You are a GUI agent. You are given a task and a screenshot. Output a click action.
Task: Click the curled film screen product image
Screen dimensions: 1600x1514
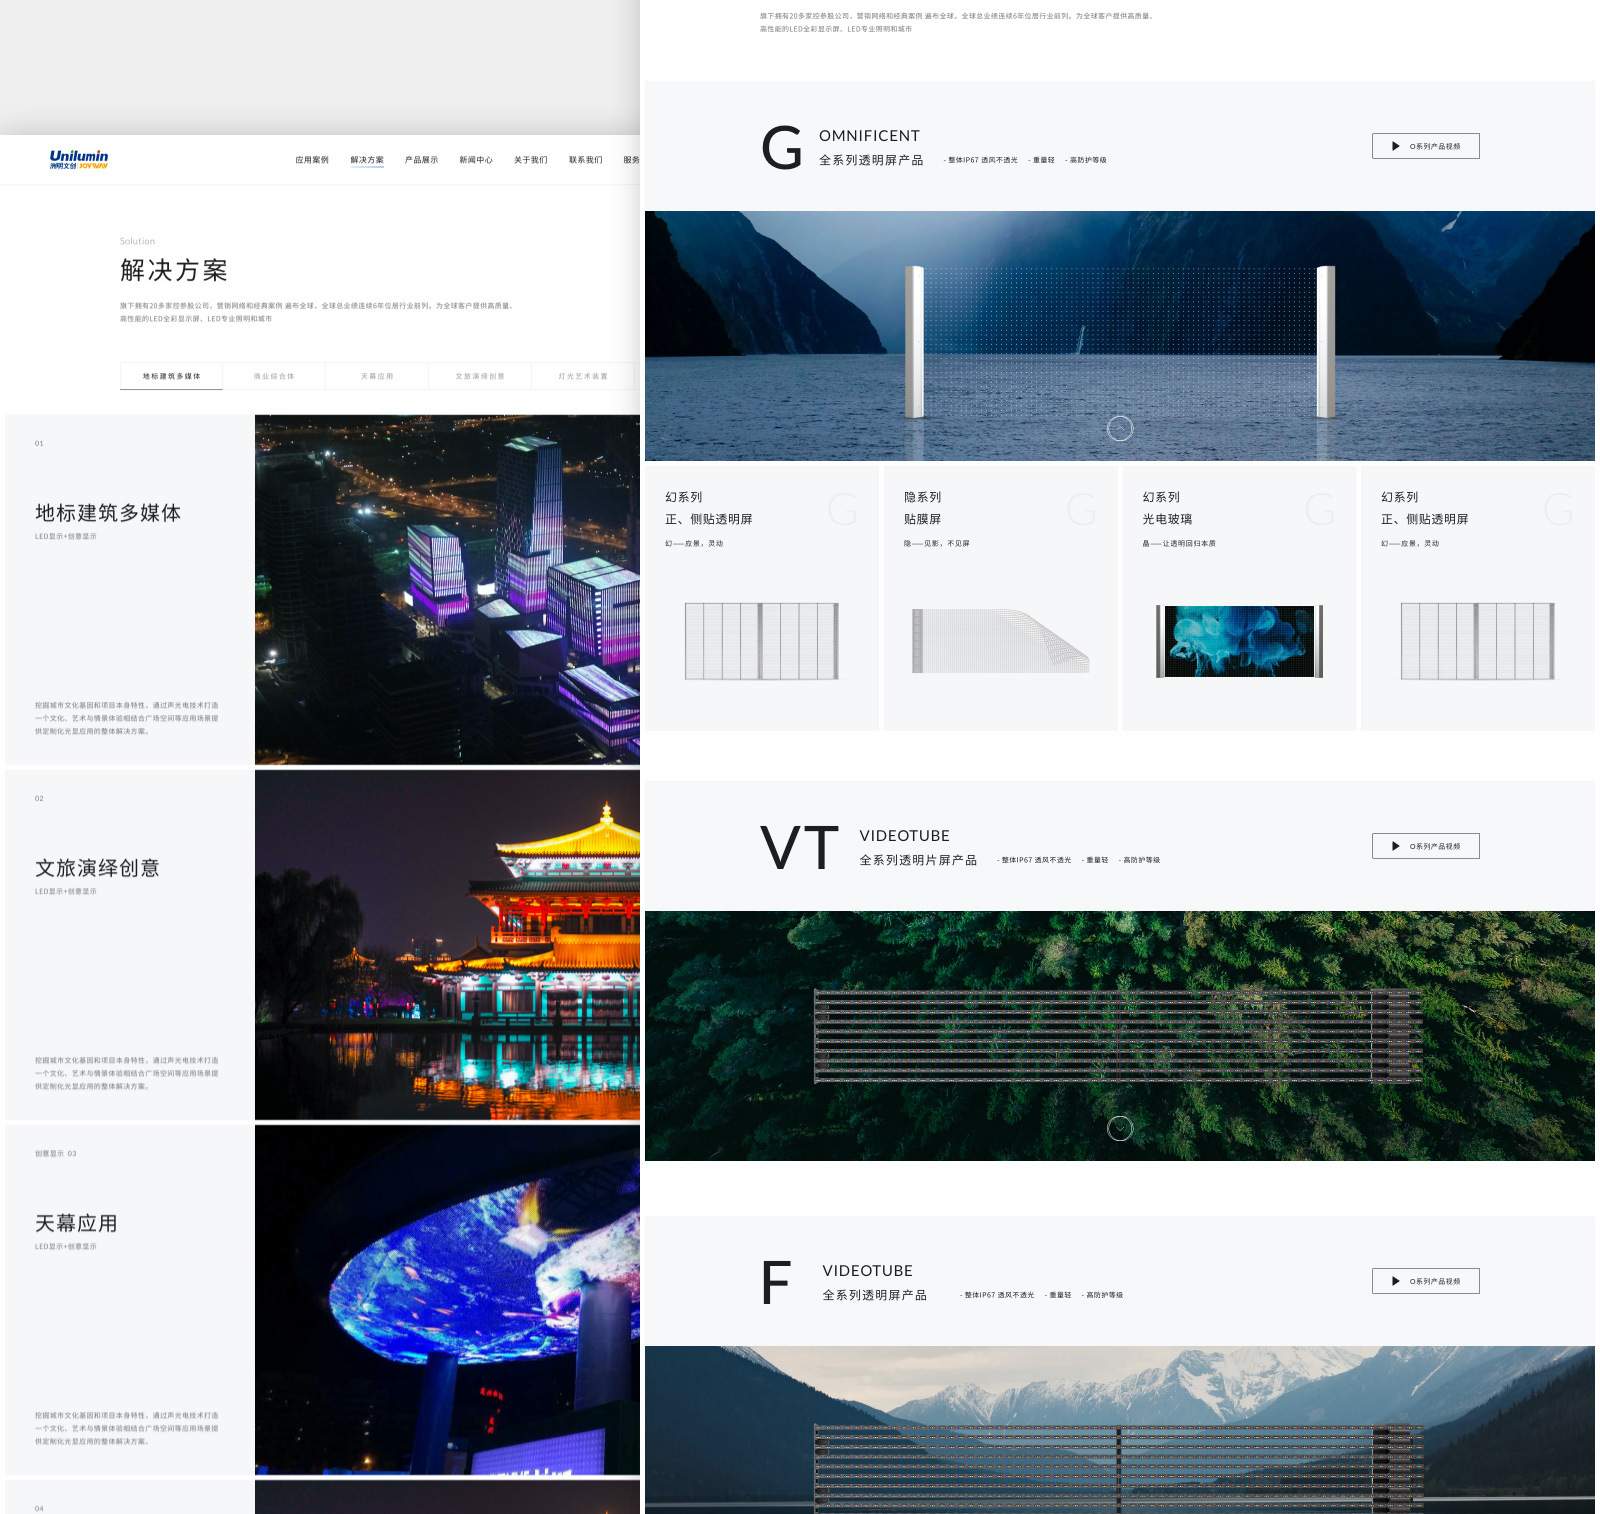pyautogui.click(x=1000, y=641)
